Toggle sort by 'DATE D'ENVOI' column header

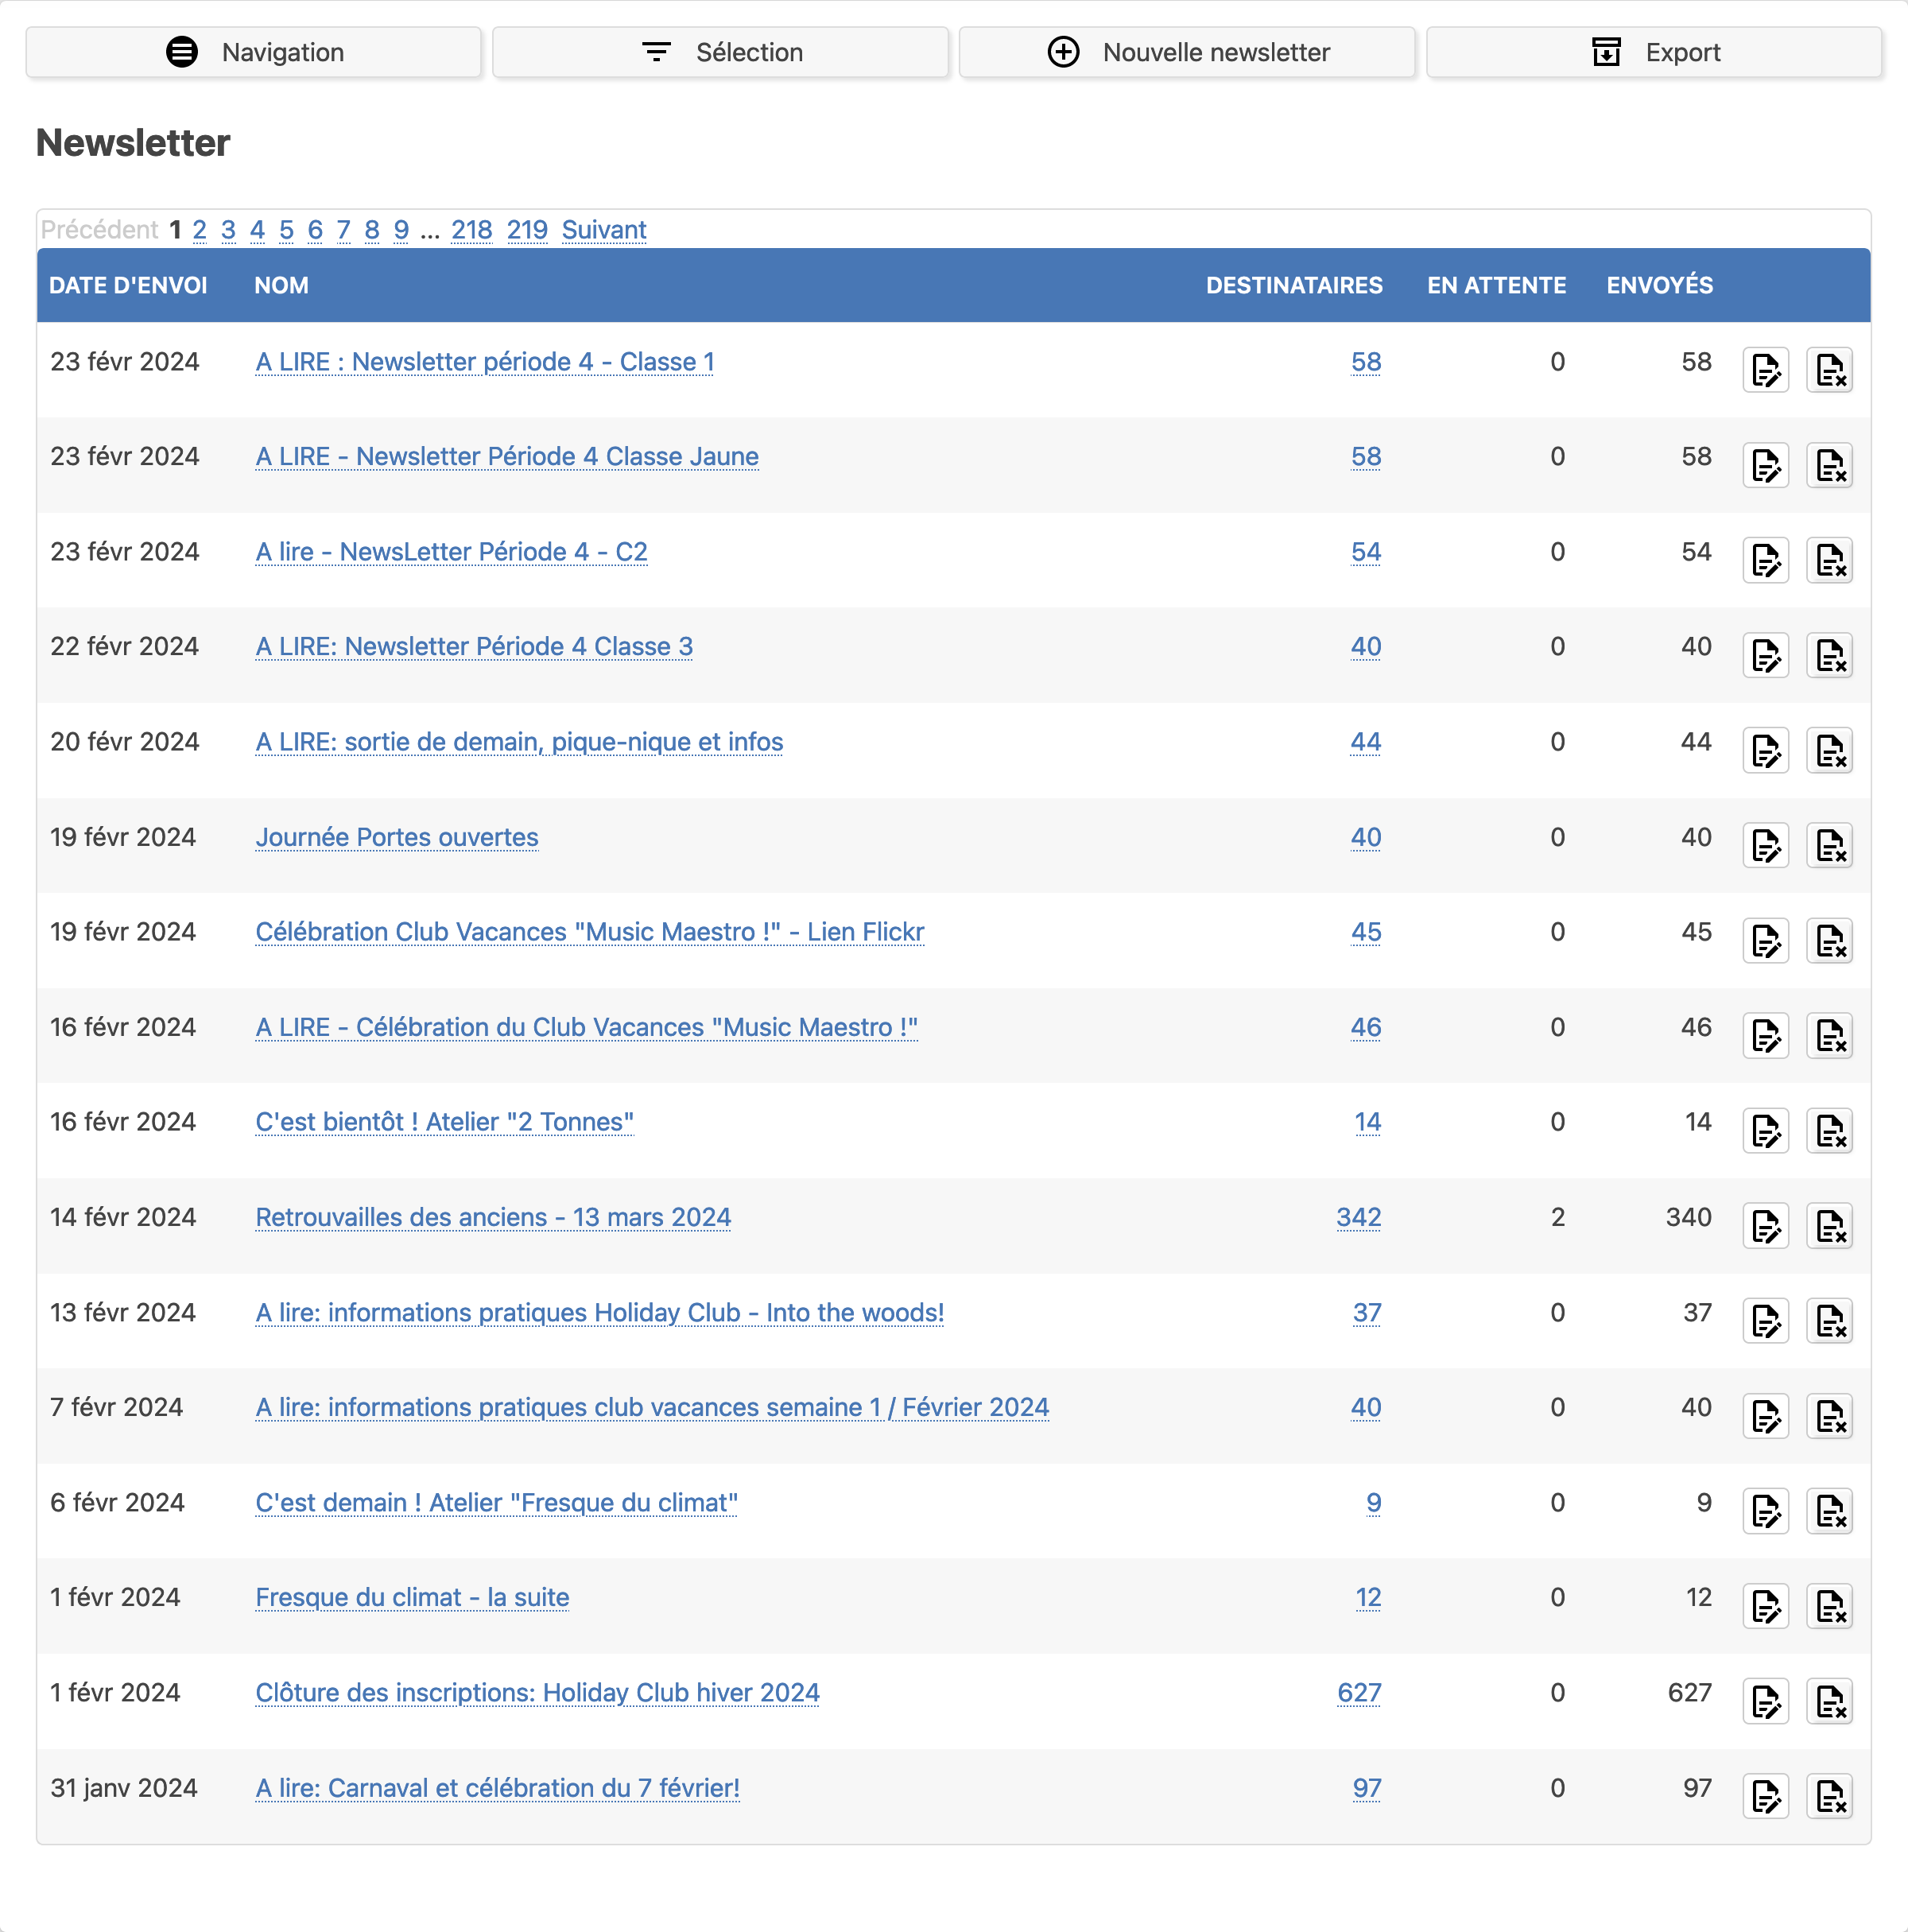tap(130, 285)
